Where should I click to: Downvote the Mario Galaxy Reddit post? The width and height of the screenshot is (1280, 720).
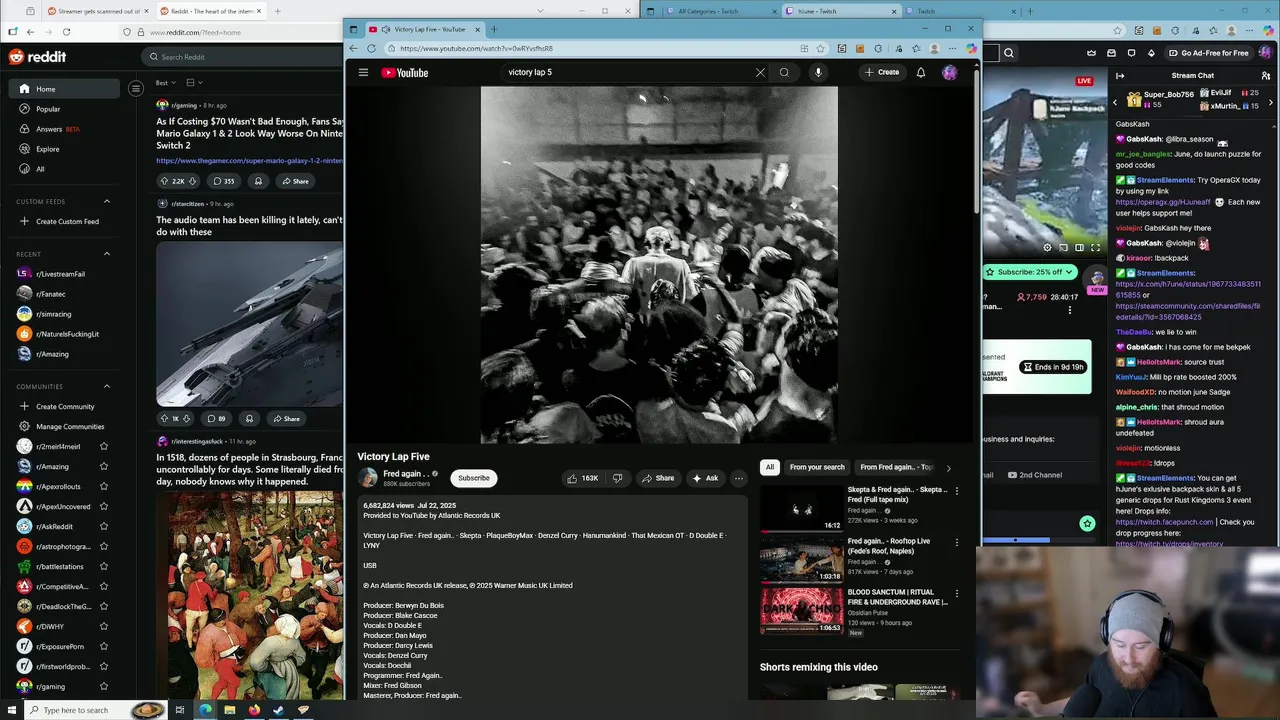(x=193, y=181)
